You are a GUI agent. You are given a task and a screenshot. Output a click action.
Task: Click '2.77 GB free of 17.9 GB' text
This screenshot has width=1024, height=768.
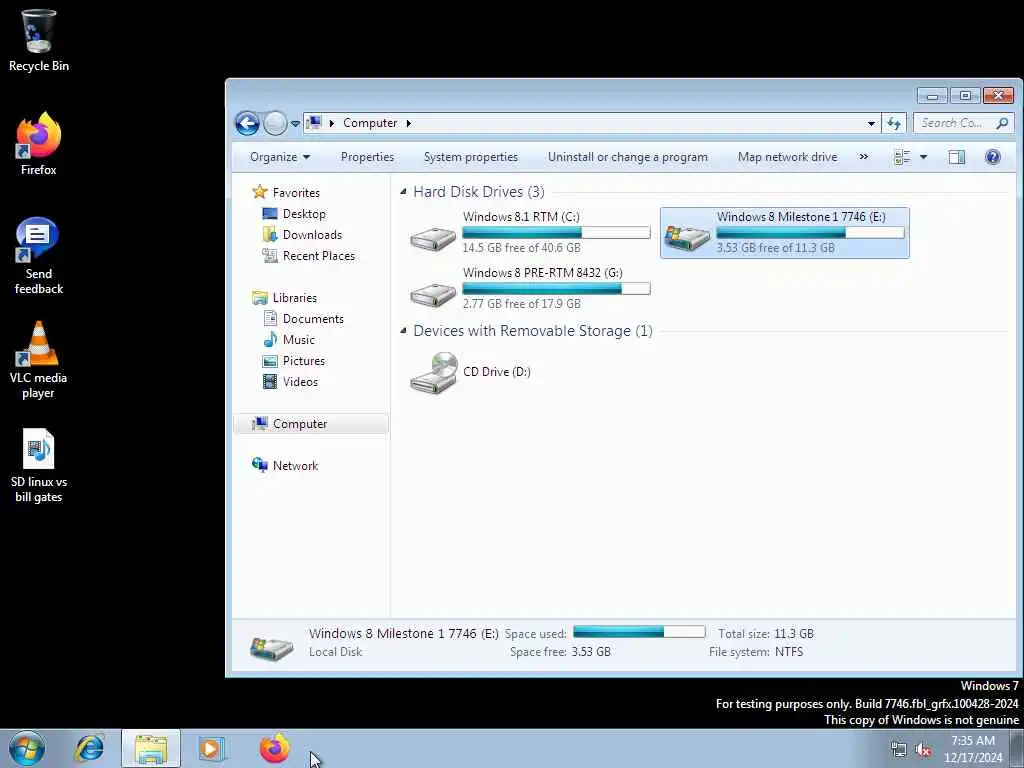point(521,304)
